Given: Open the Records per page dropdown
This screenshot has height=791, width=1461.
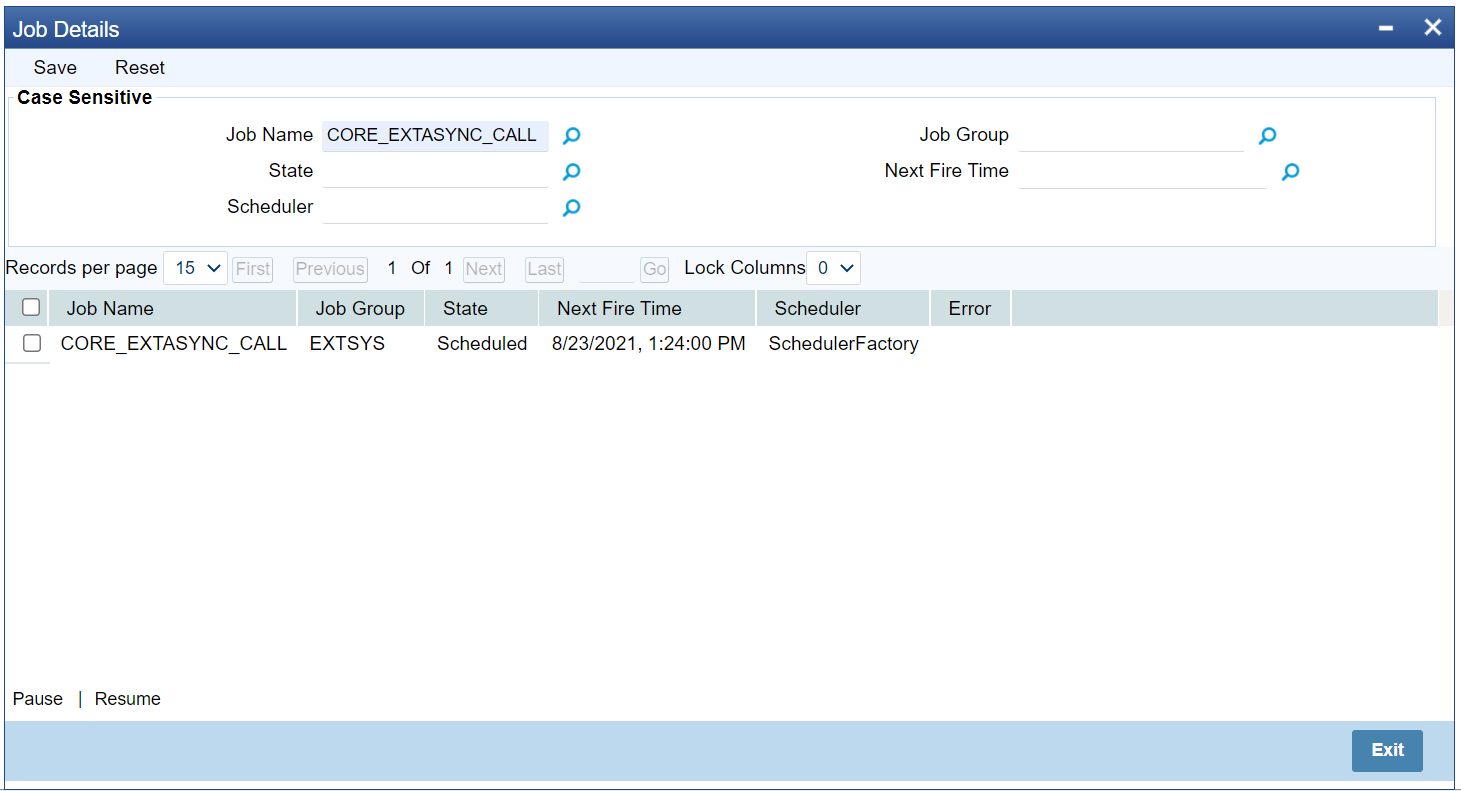Looking at the screenshot, I should click(x=195, y=268).
